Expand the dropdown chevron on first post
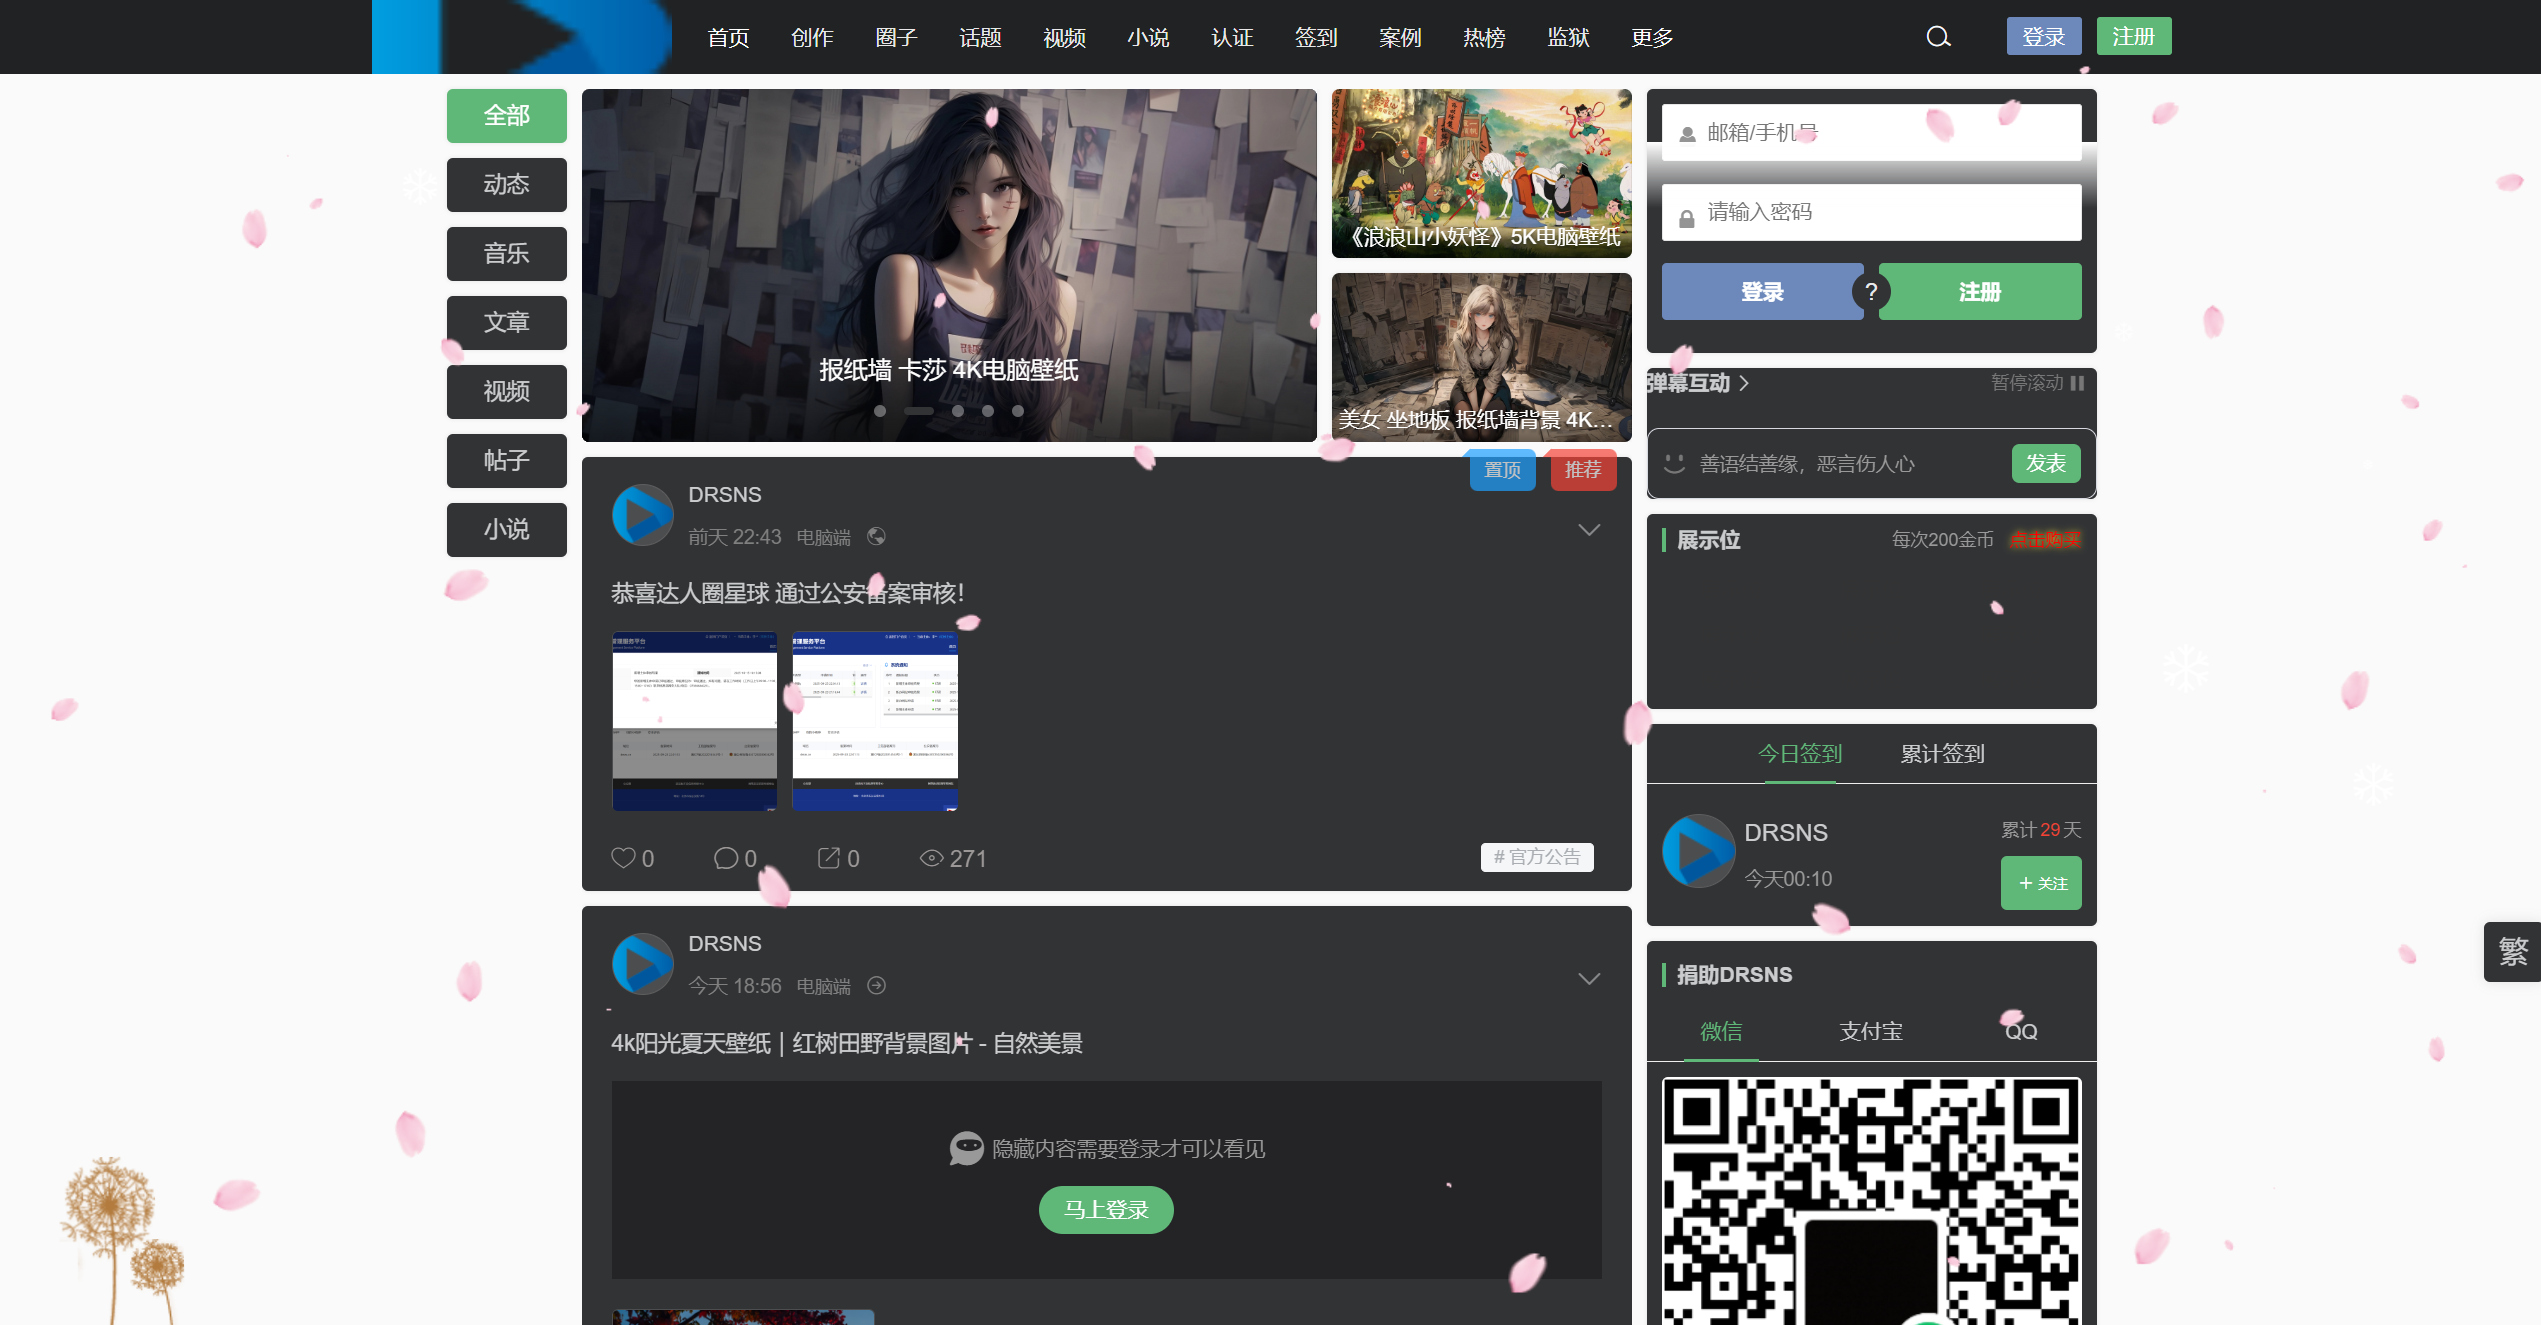 click(1589, 530)
